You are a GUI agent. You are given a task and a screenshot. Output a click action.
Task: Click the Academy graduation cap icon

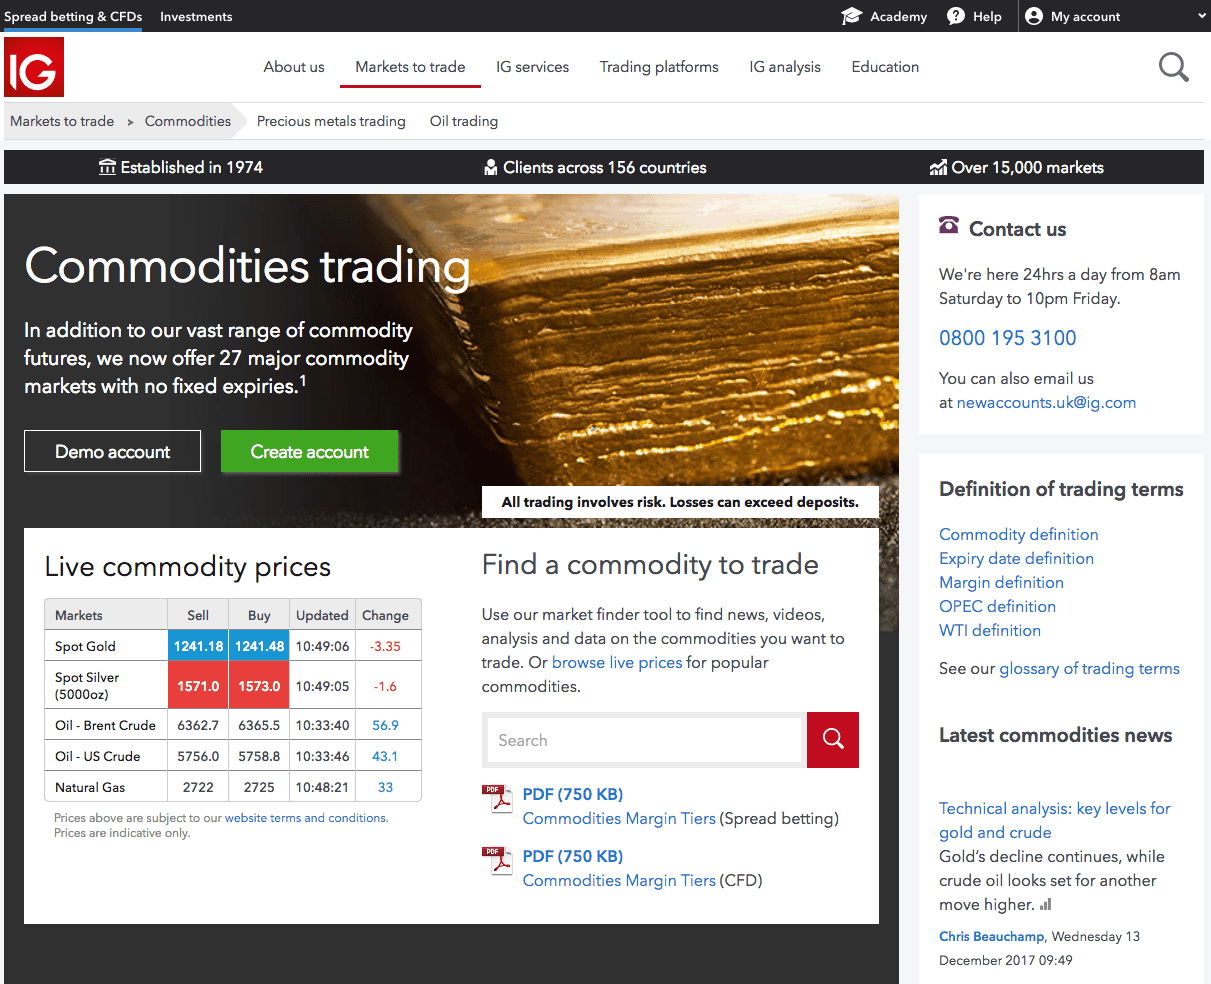[x=851, y=16]
